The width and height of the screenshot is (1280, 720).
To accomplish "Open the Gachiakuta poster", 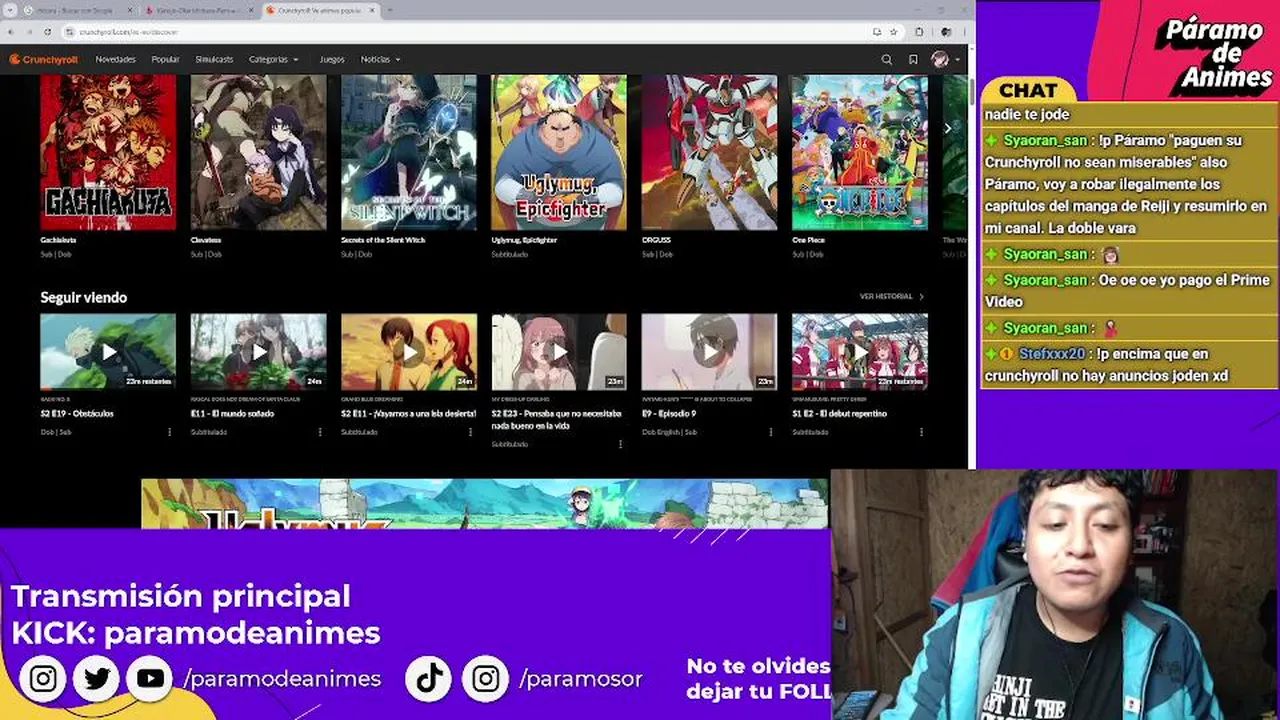I will tap(108, 152).
